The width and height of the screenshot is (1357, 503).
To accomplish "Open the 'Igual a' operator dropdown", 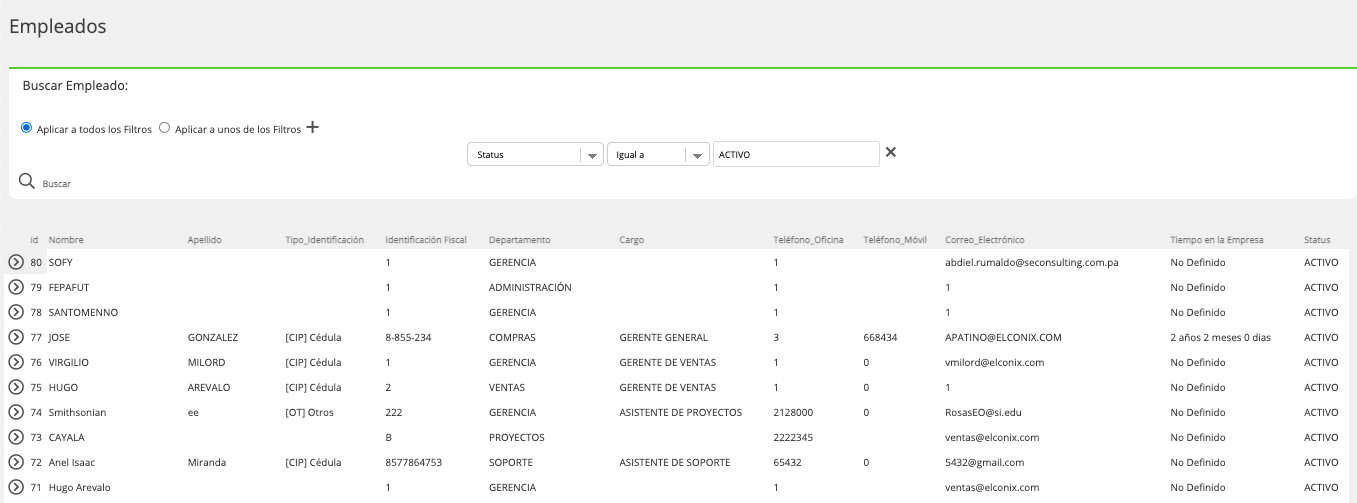I will pyautogui.click(x=659, y=155).
